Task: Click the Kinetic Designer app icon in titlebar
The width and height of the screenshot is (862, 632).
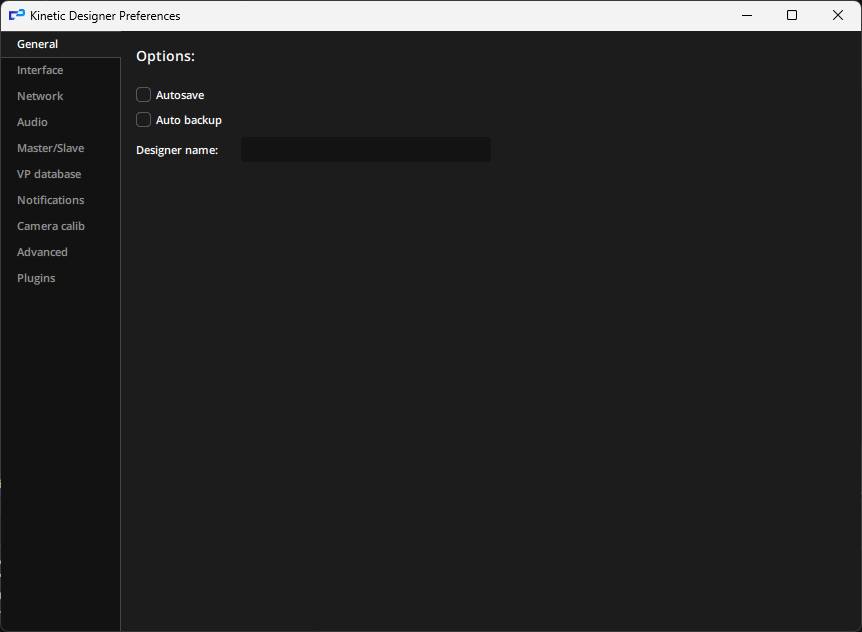Action: tap(16, 15)
